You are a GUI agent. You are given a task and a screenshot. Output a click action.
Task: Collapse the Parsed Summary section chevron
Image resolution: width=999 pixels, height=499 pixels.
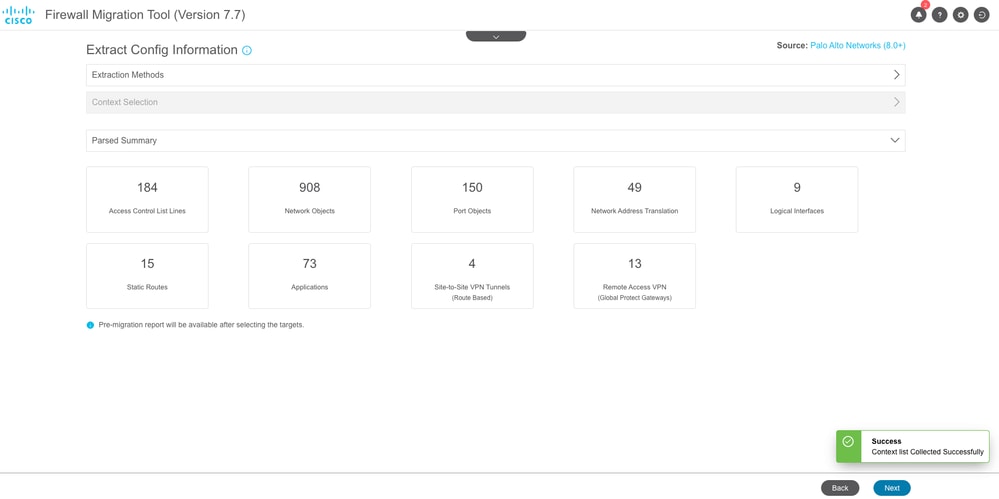(x=896, y=140)
